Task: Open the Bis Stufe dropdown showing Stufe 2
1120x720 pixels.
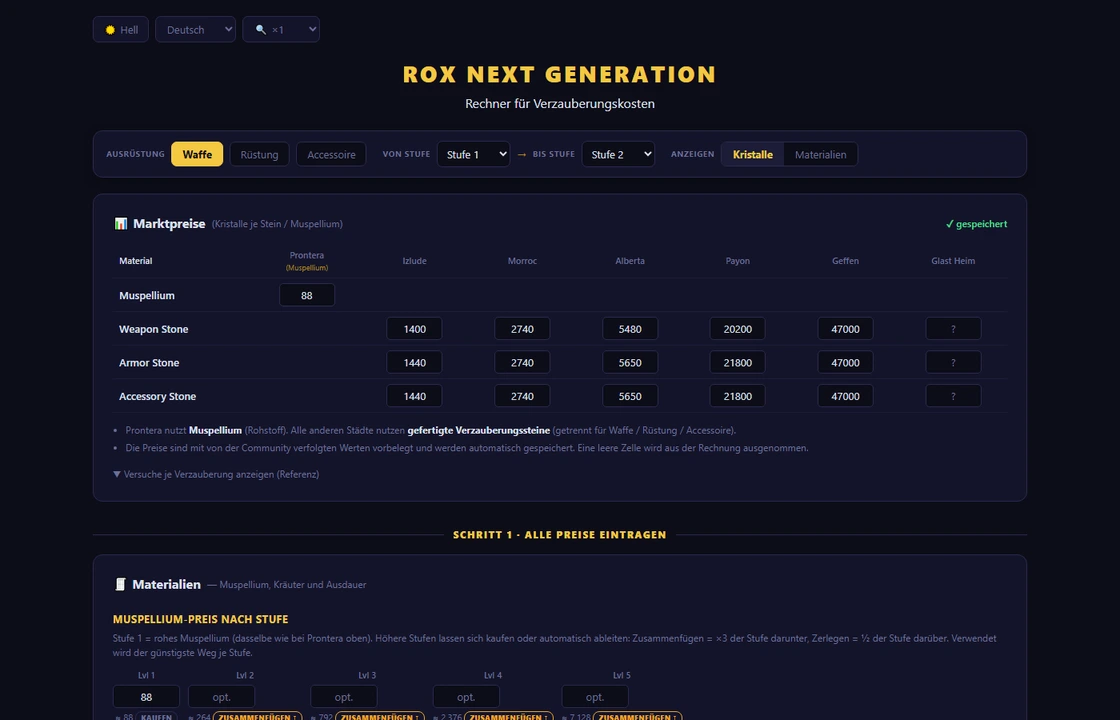Action: (x=618, y=154)
